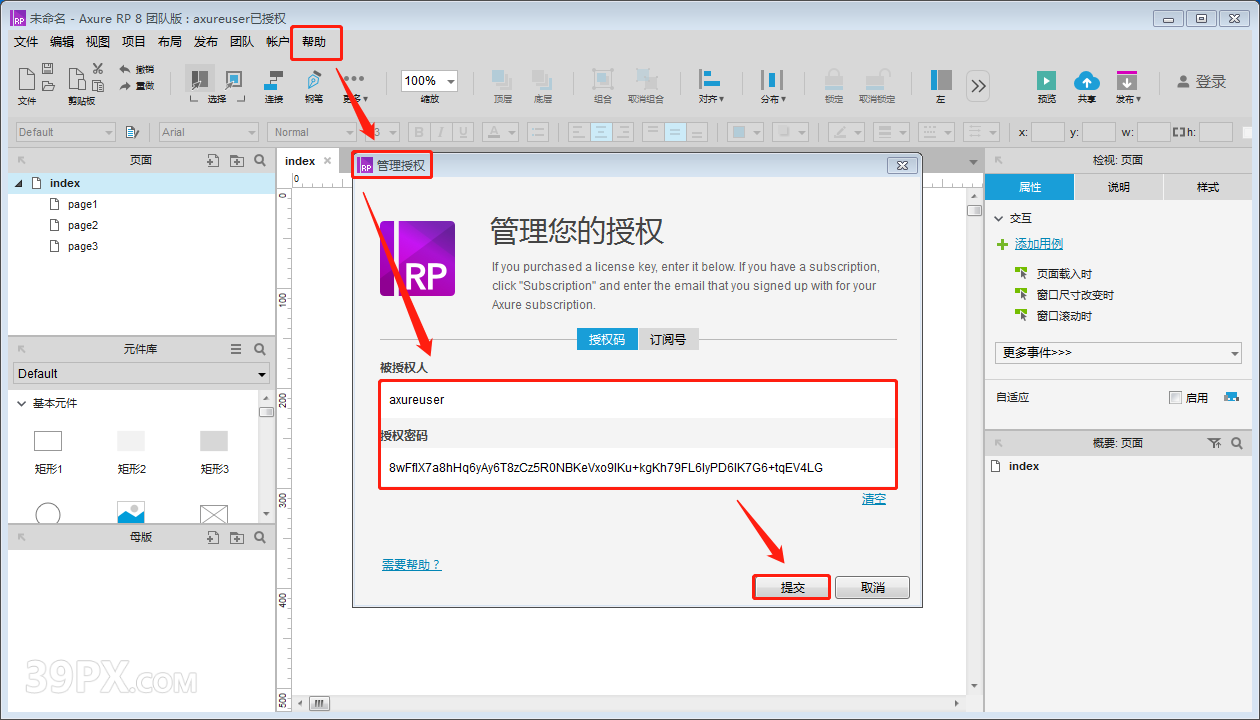
Task: Open the Edit (编辑) menu
Action: 62,42
